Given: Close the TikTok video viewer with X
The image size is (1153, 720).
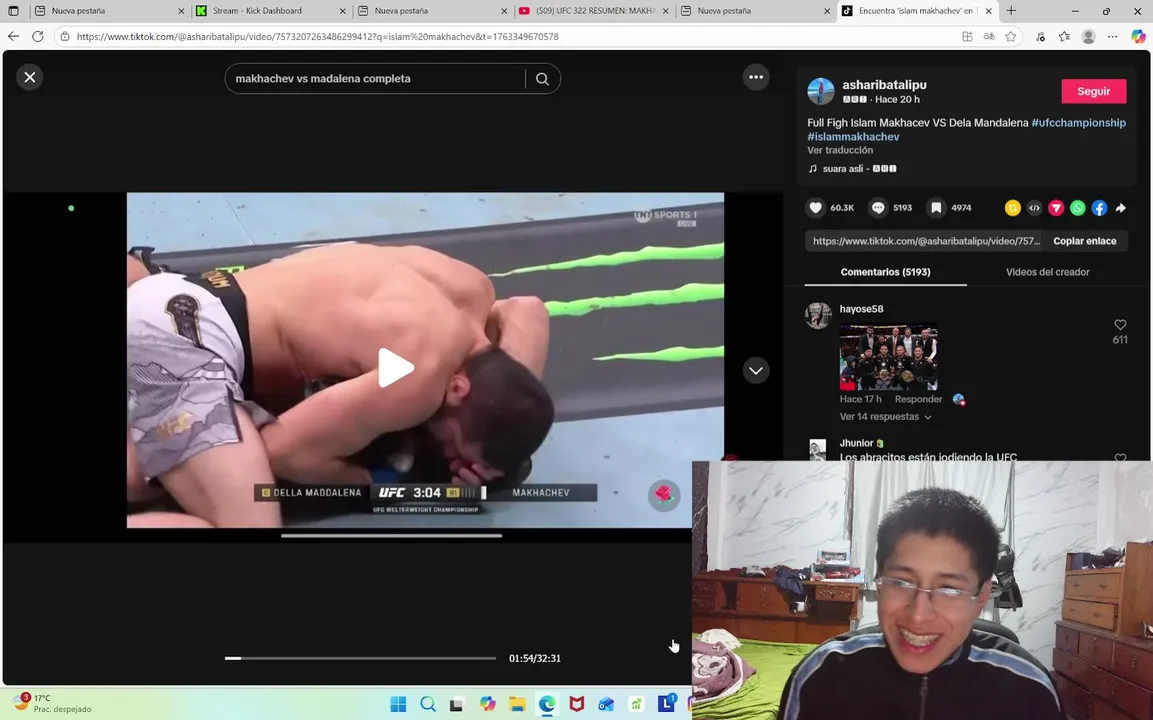Looking at the screenshot, I should pos(29,77).
